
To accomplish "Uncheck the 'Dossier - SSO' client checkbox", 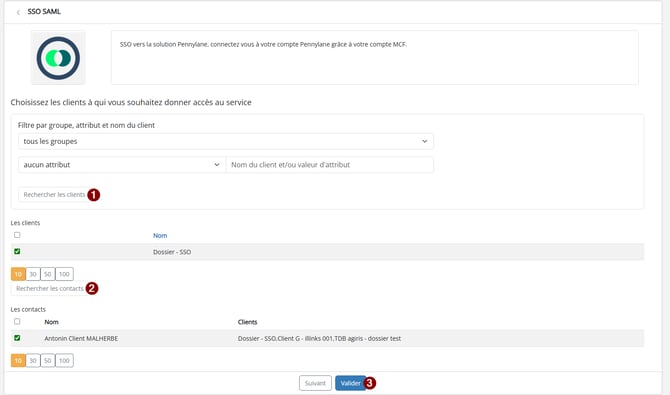I will coord(17,251).
